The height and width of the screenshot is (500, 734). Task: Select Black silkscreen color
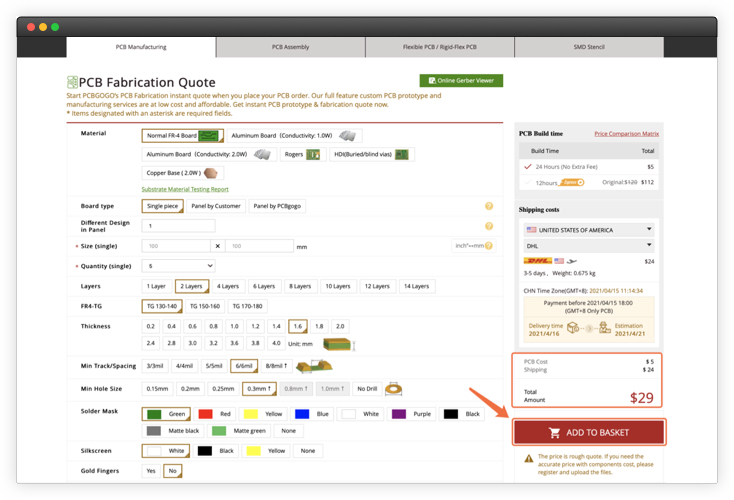coord(216,451)
